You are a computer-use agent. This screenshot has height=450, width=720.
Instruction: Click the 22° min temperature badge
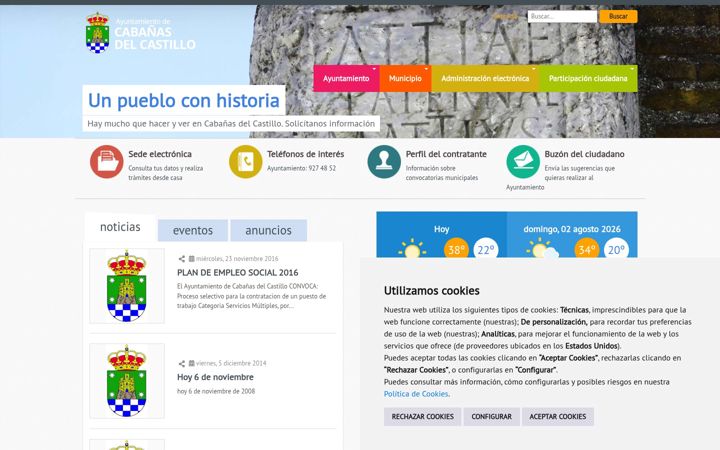point(486,248)
